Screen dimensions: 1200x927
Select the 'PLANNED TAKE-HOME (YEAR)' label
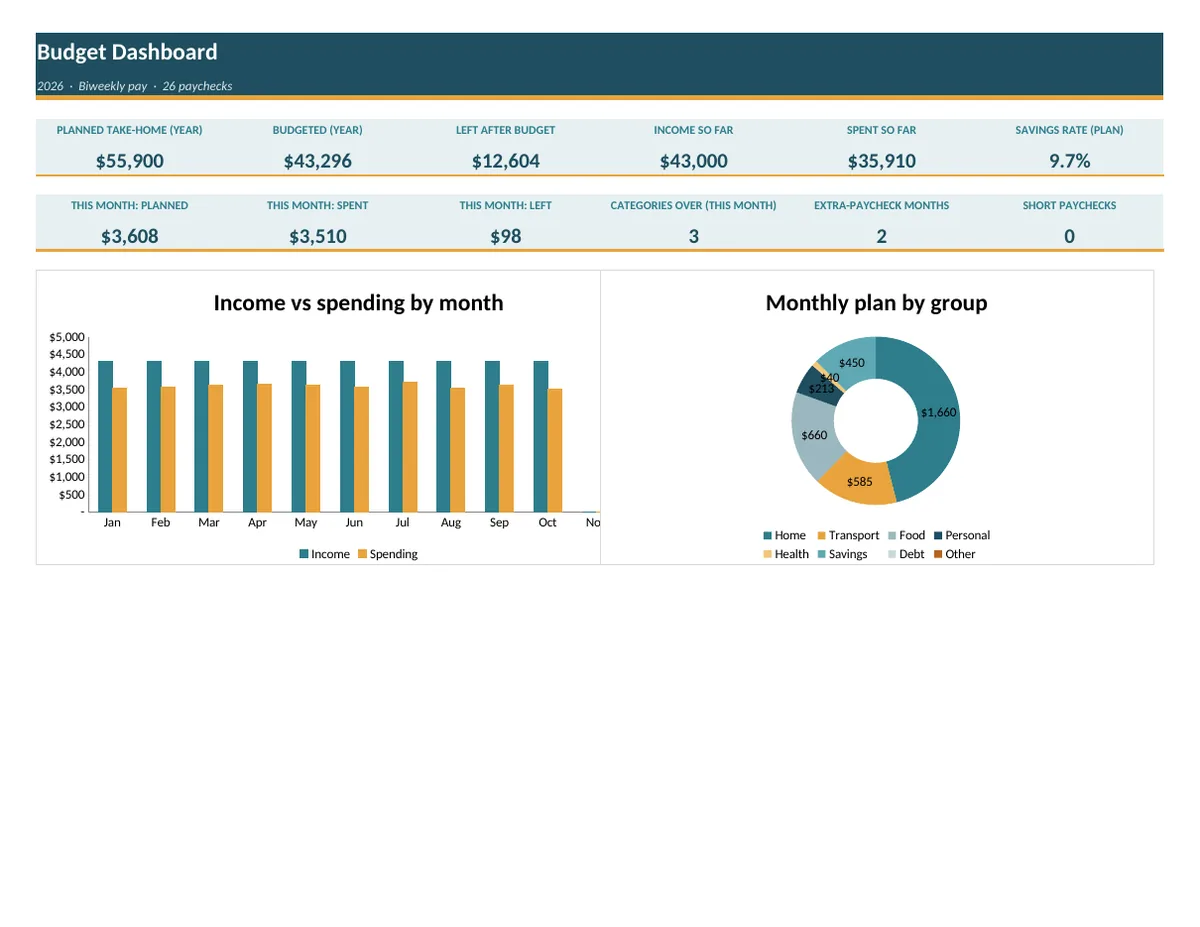(129, 130)
